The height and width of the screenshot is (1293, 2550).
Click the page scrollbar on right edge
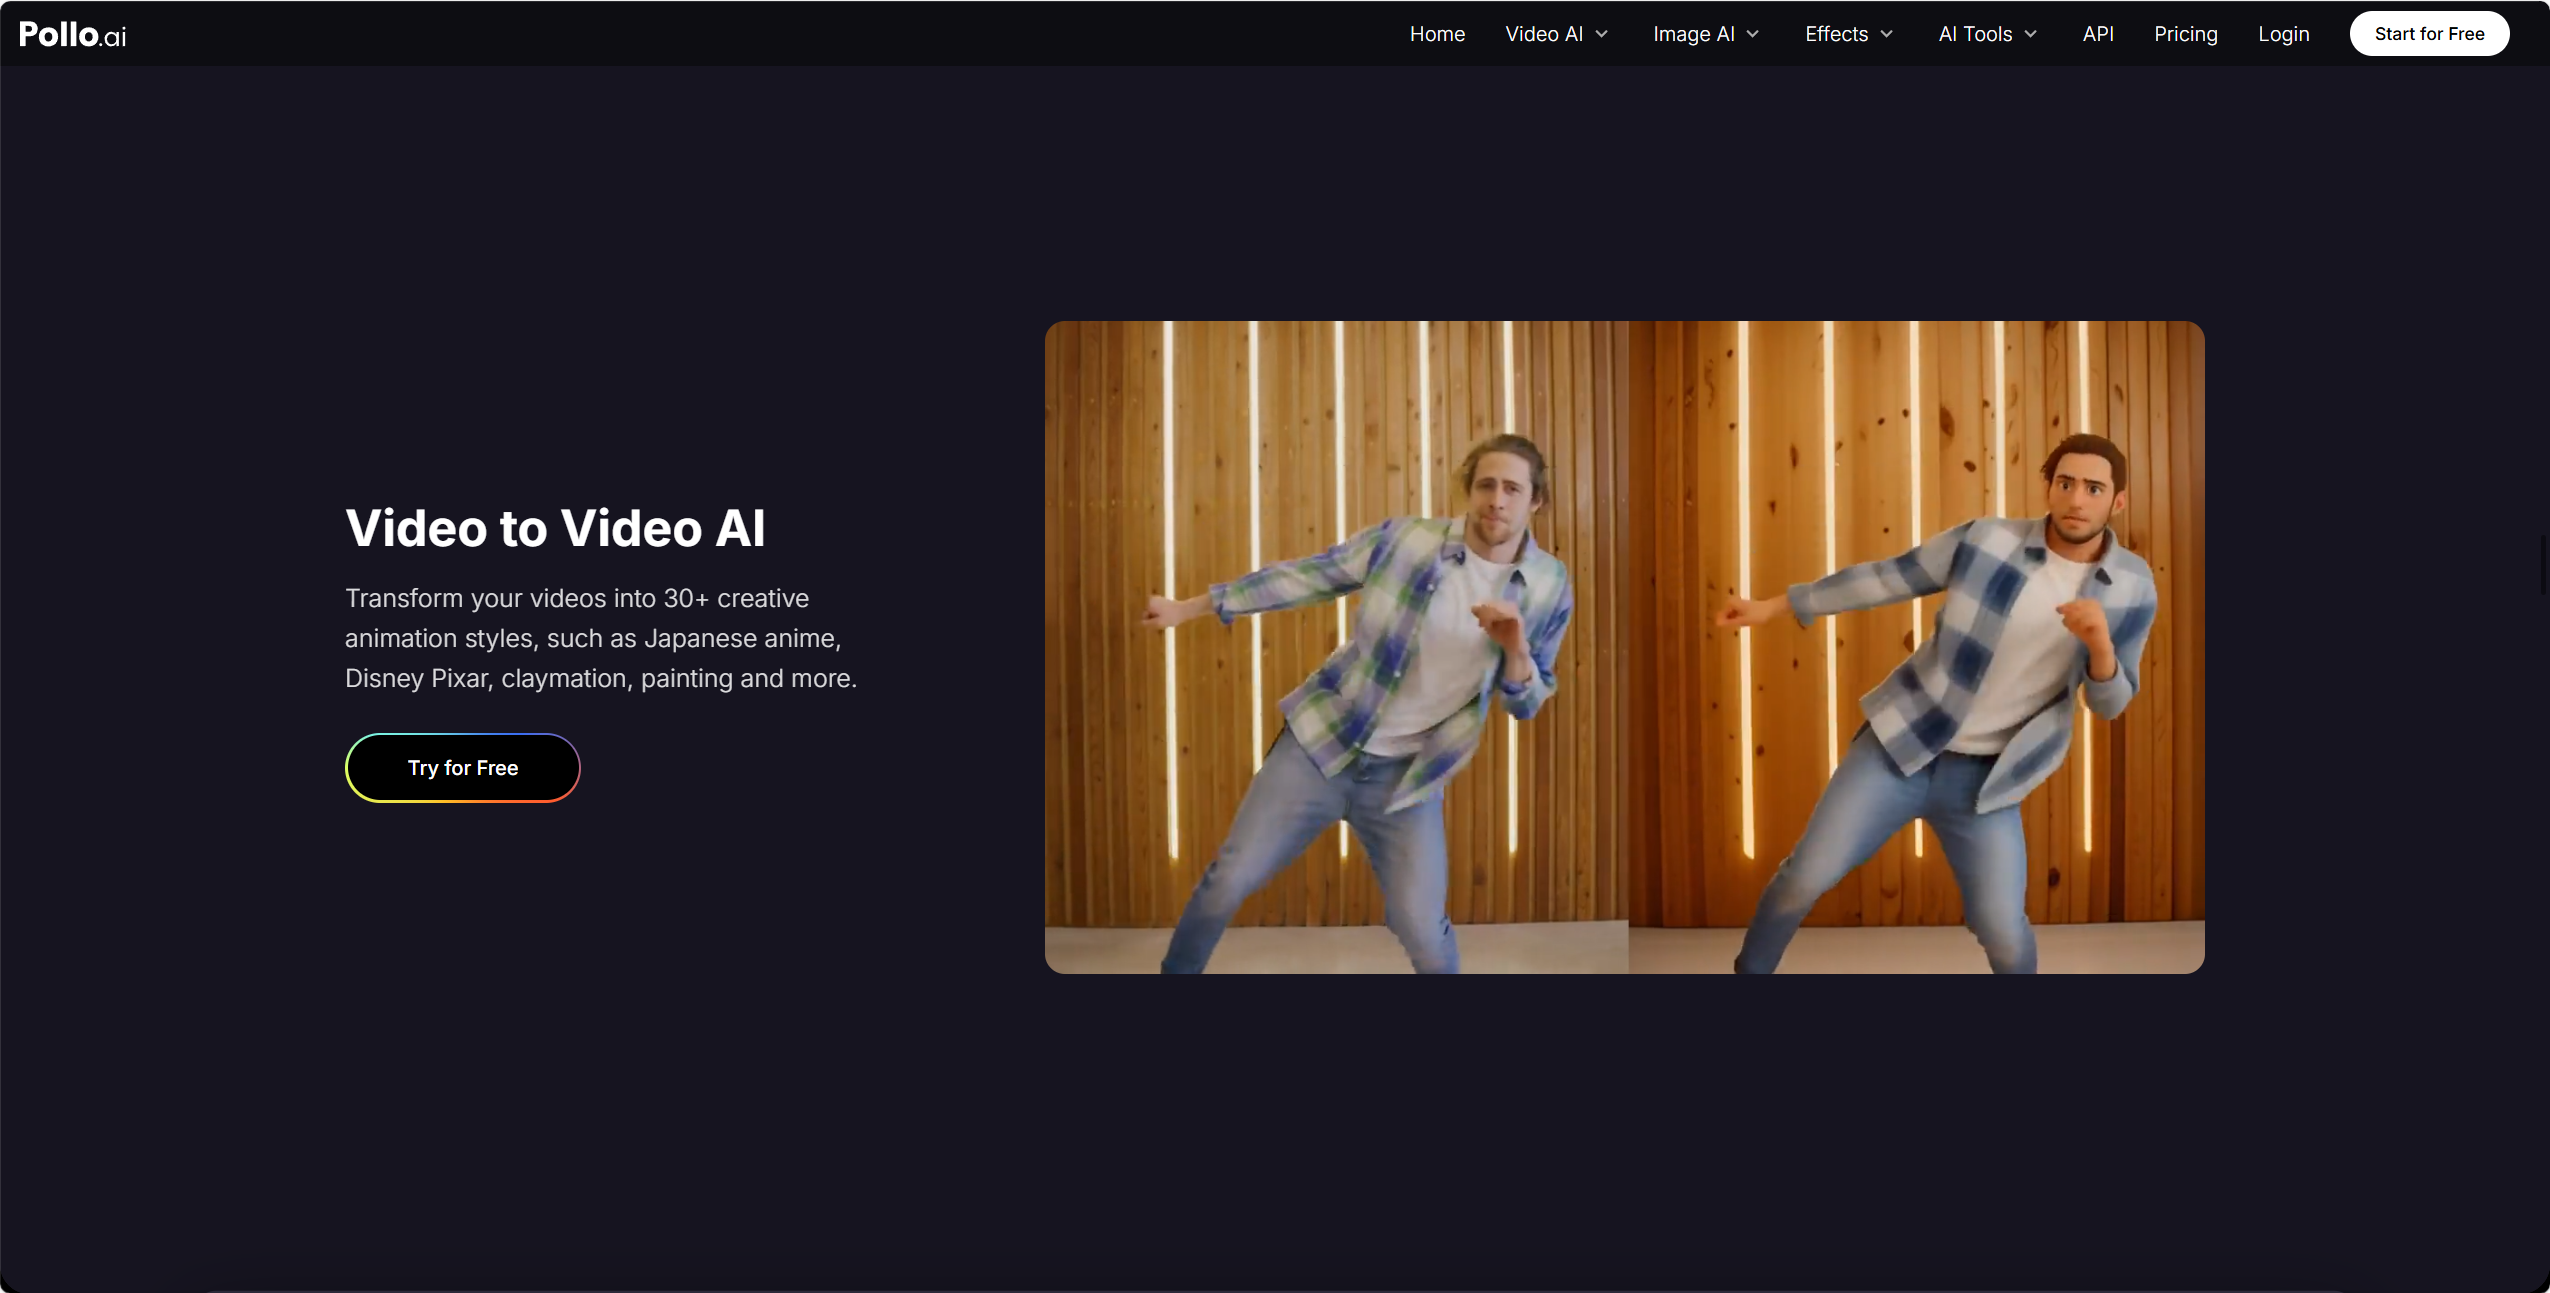[2543, 565]
